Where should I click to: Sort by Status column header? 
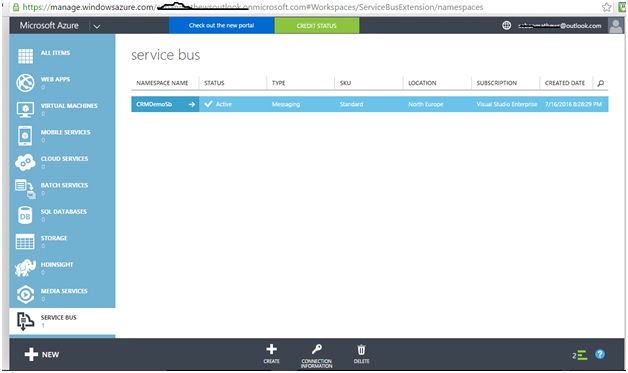click(x=214, y=83)
